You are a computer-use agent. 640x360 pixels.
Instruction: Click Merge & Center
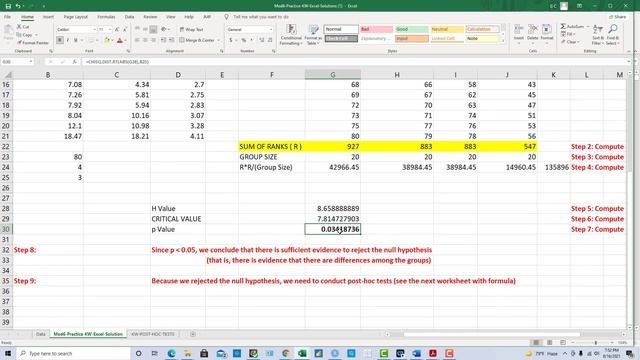click(197, 40)
